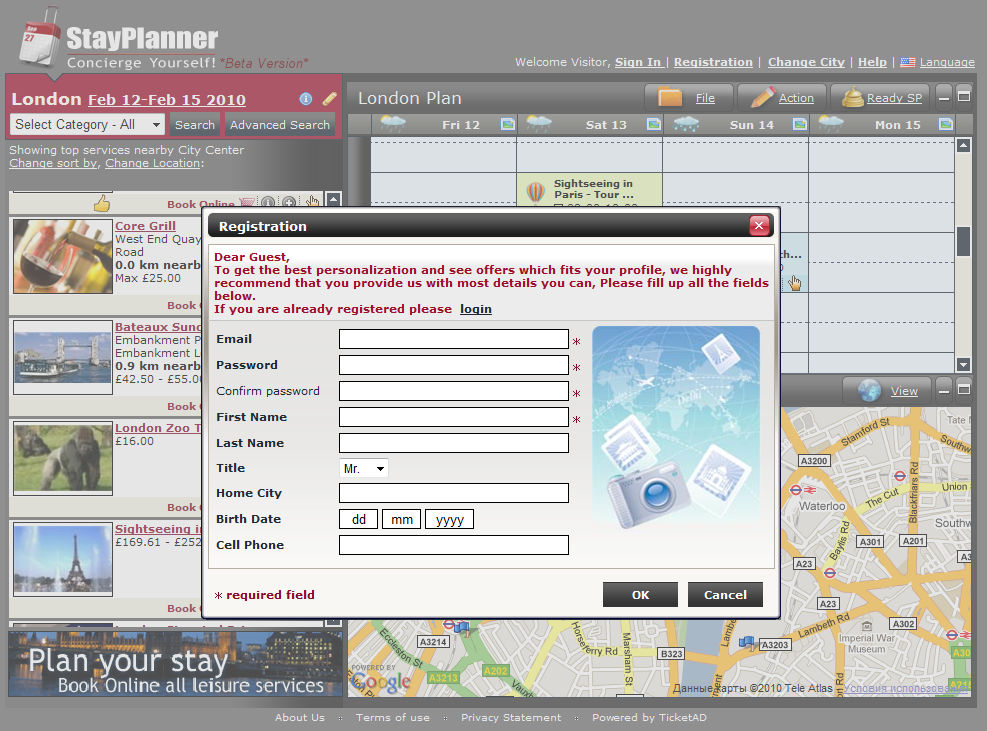Open the Ready SP menu

(x=881, y=98)
